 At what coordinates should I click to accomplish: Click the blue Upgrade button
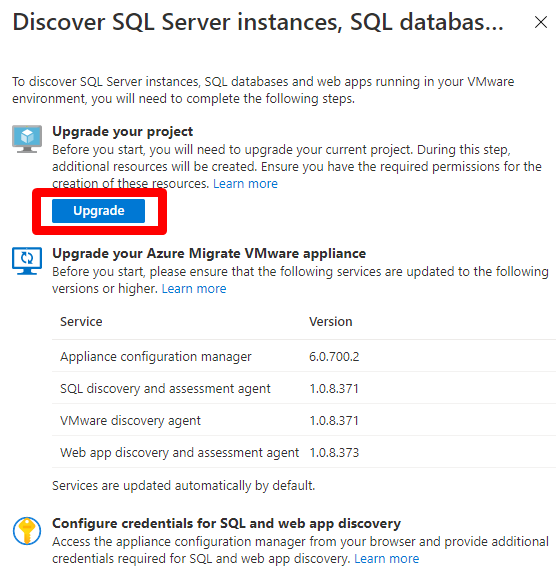(x=98, y=211)
